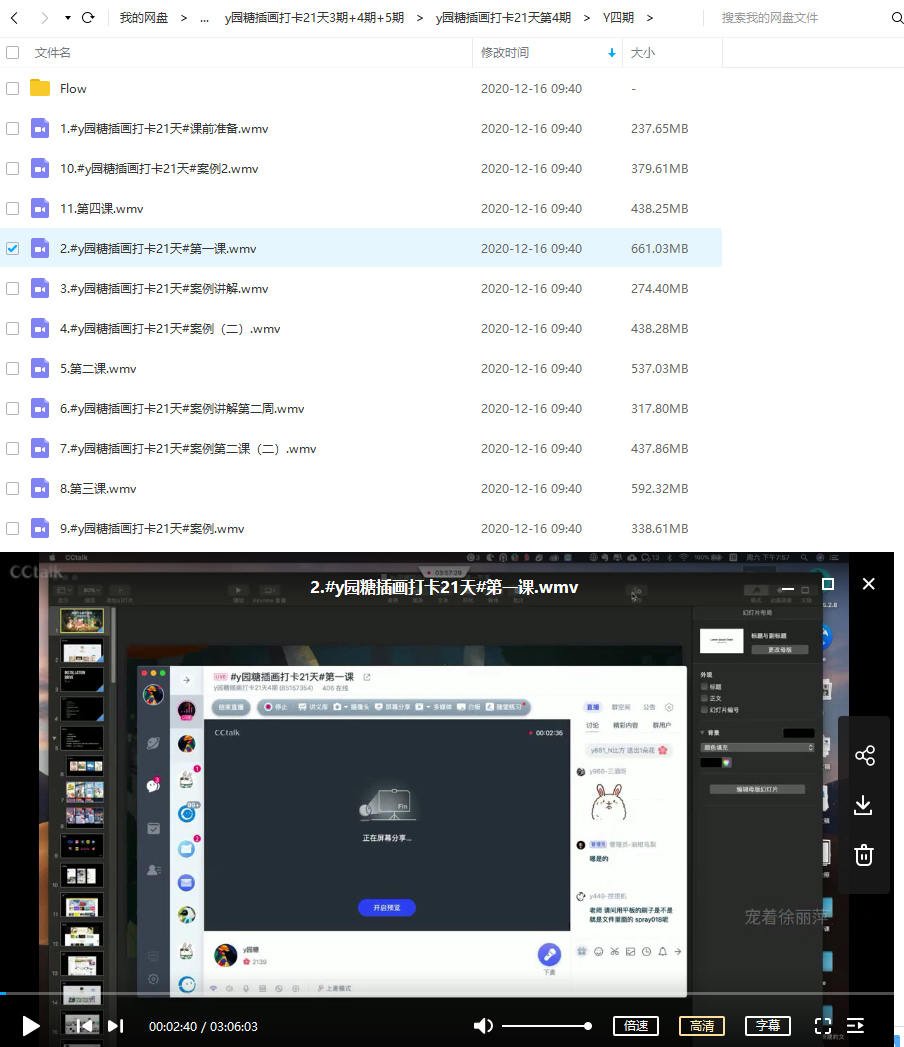Viewport: 904px width, 1047px height.
Task: Navigate to y园糖插画打卡21天第4期 in the breadcrumb
Action: pyautogui.click(x=503, y=17)
